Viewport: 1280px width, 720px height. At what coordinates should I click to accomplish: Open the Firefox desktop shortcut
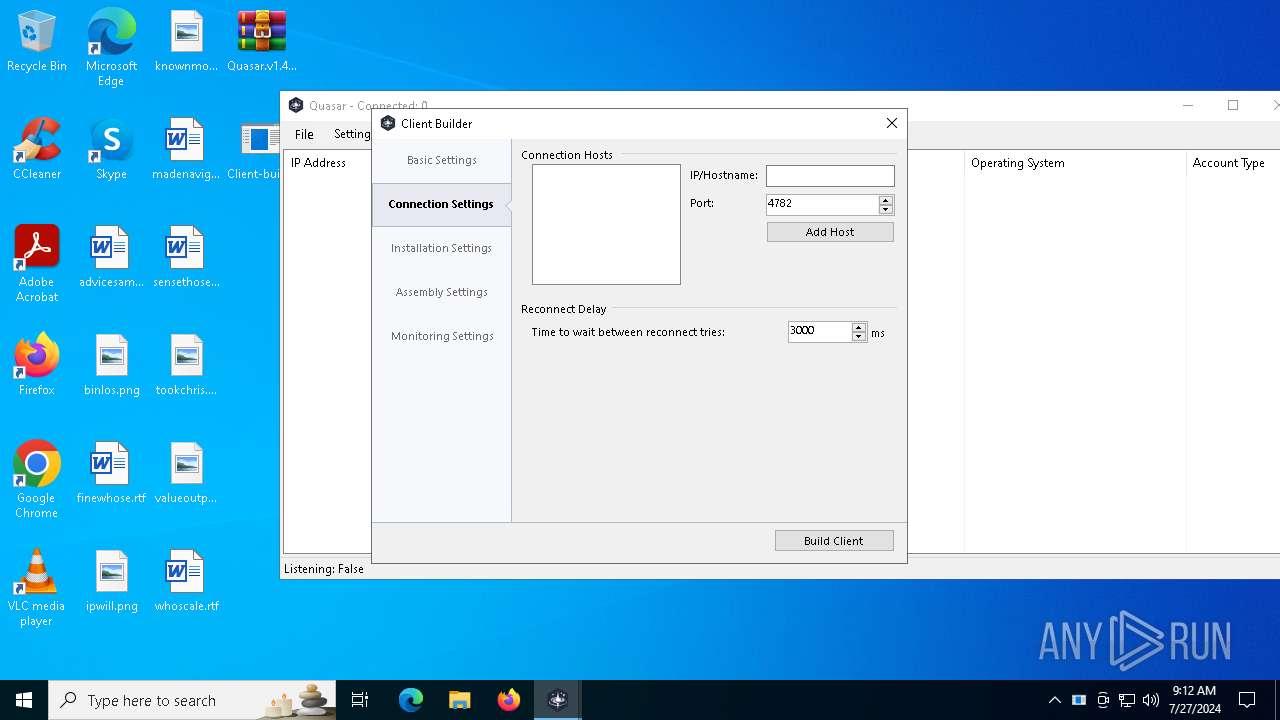pyautogui.click(x=37, y=365)
